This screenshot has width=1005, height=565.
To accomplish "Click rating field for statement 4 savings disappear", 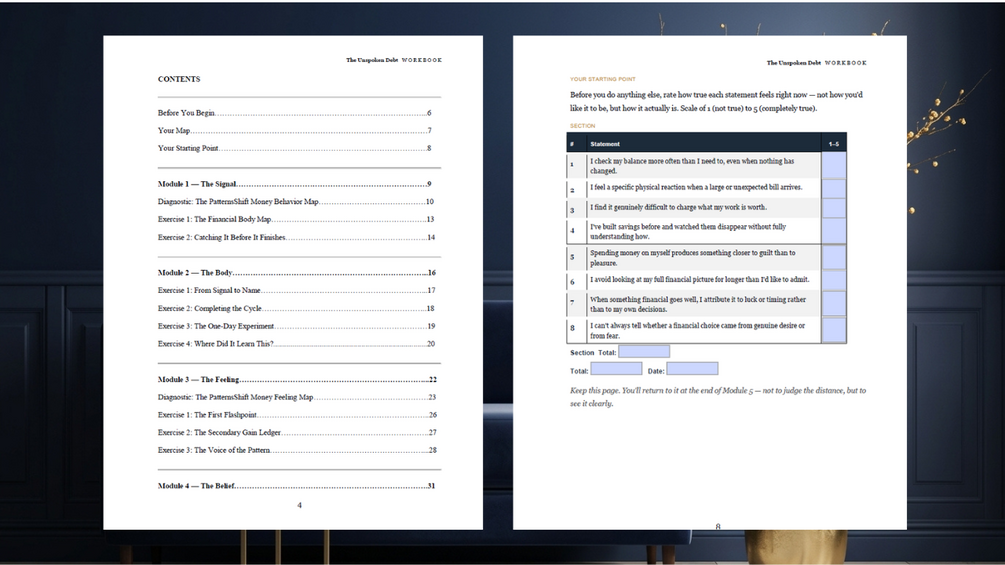I will (834, 231).
